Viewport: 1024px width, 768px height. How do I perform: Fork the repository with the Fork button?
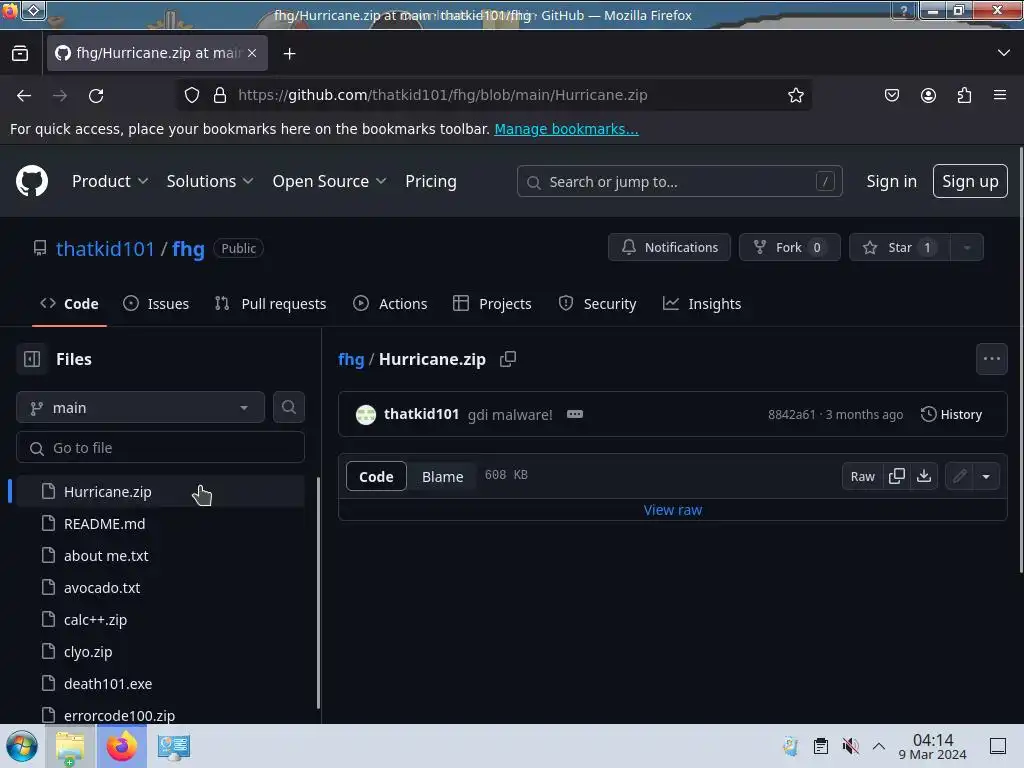pos(790,248)
